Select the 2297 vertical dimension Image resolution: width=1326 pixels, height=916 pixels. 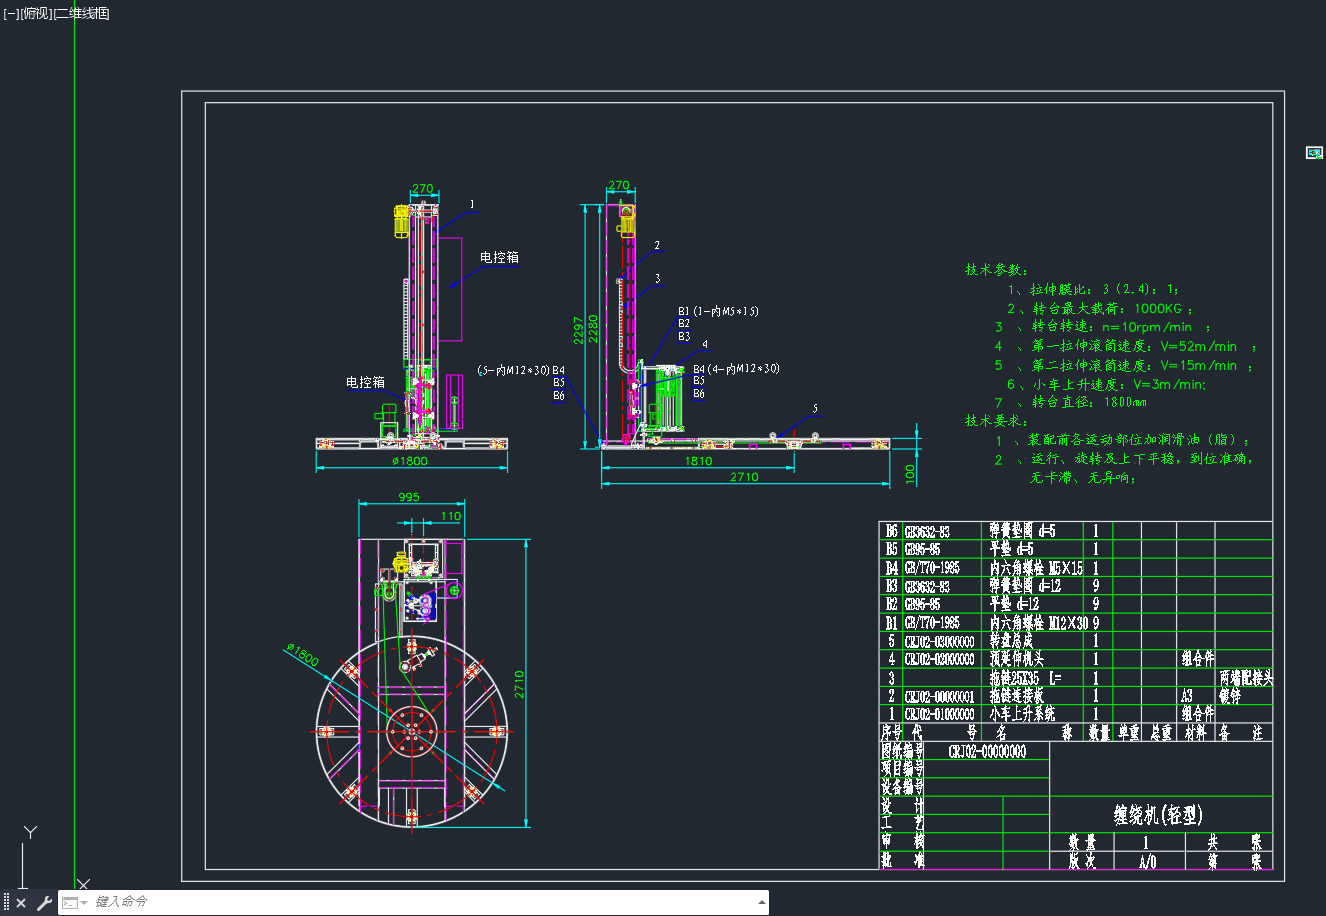pos(579,330)
